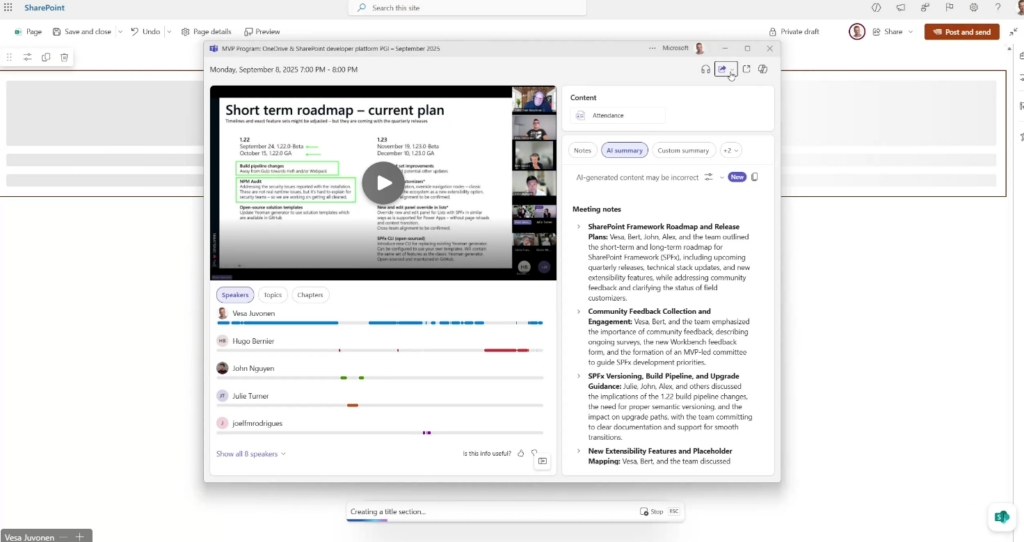Click the SharePoint home link
The image size is (1024, 542).
pos(44,8)
